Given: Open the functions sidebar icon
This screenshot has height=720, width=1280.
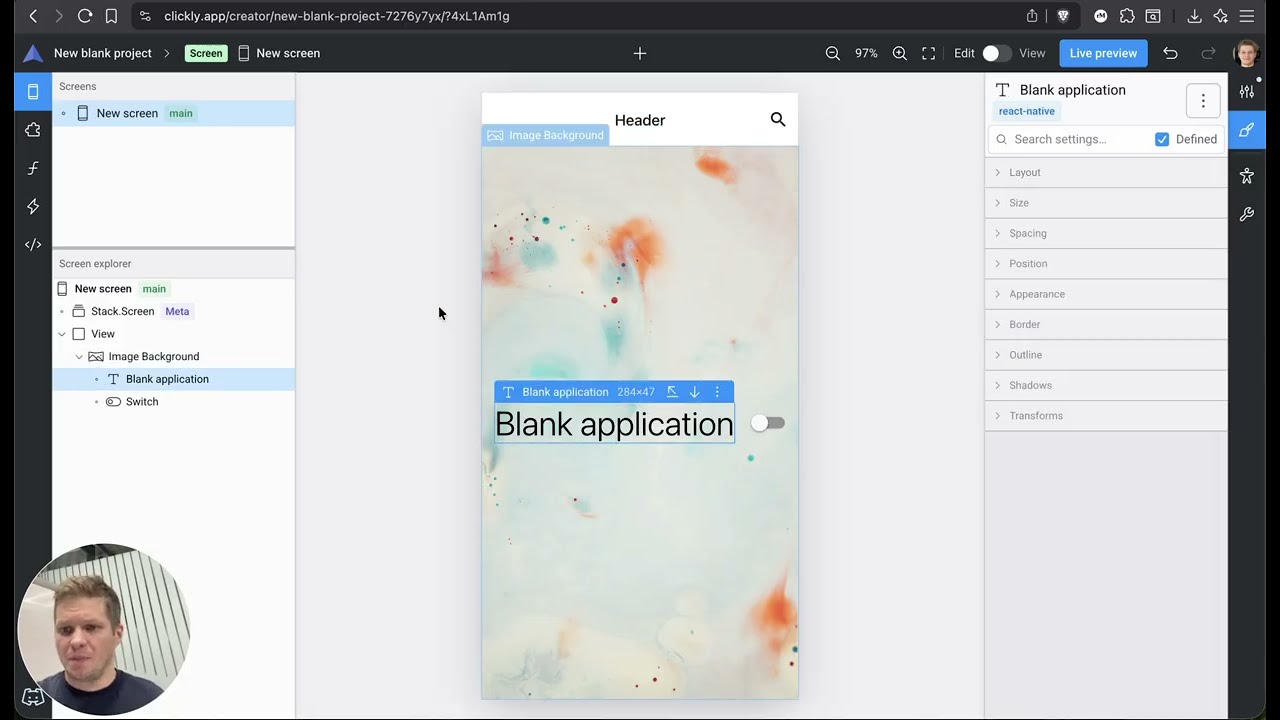Looking at the screenshot, I should coord(33,168).
